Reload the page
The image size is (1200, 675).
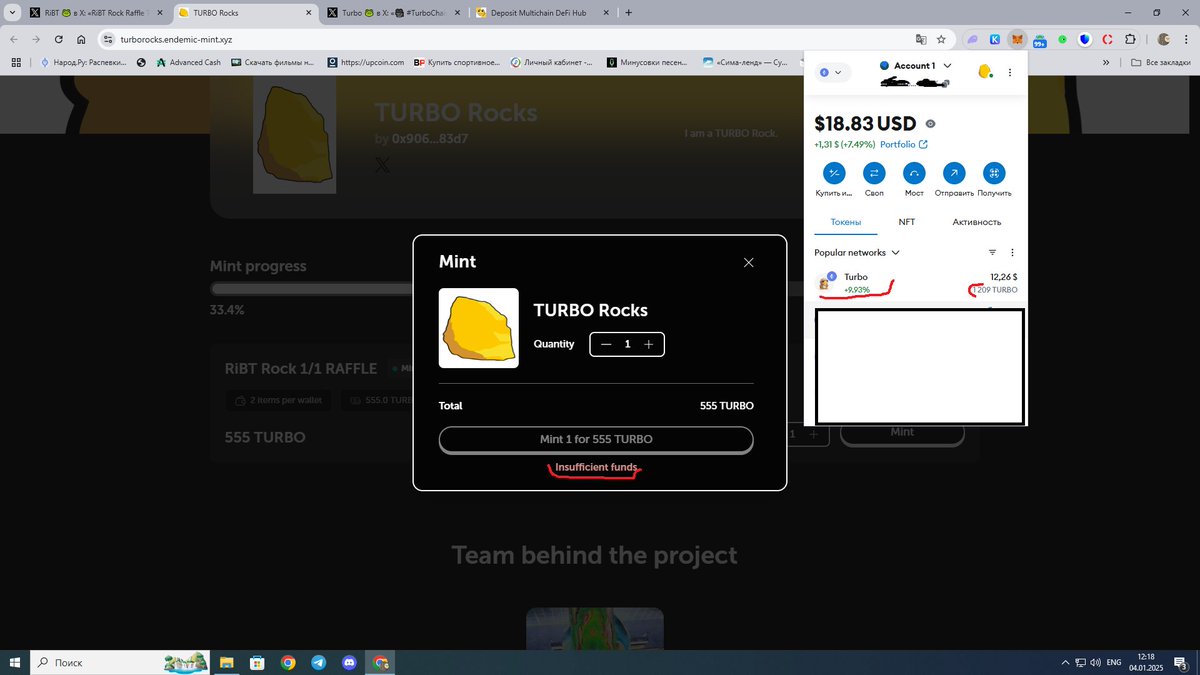pos(59,39)
